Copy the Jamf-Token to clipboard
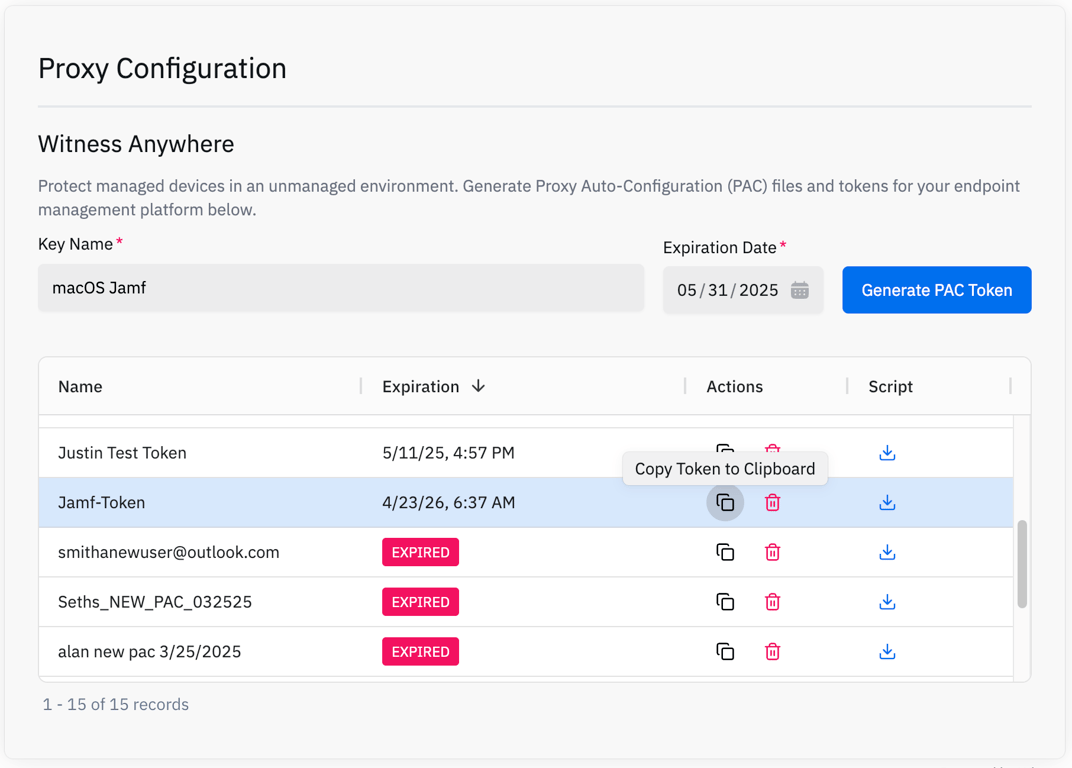This screenshot has height=768, width=1072. click(x=725, y=503)
